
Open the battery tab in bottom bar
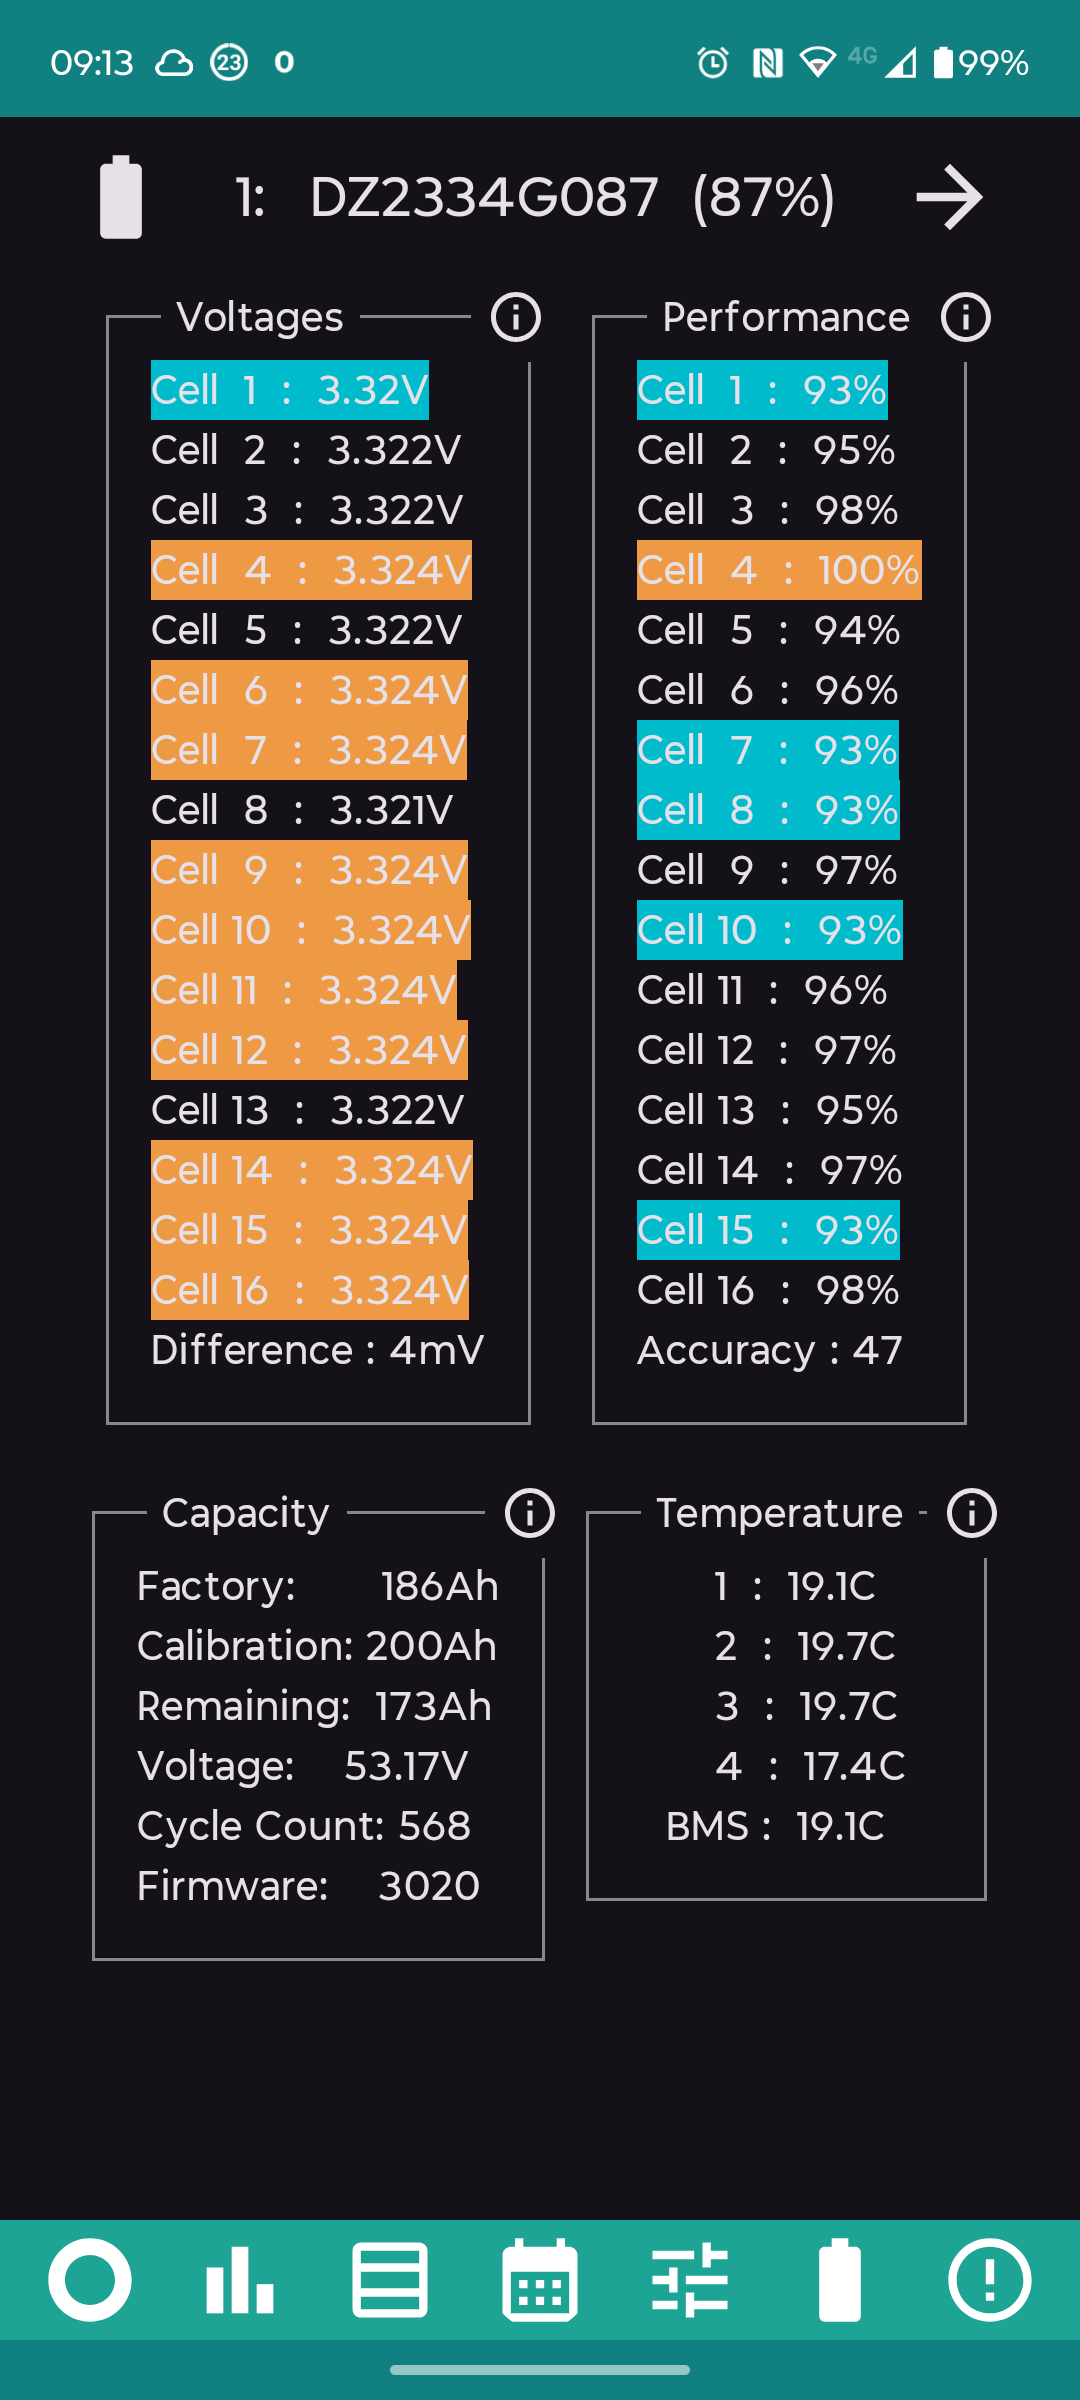tap(840, 2280)
